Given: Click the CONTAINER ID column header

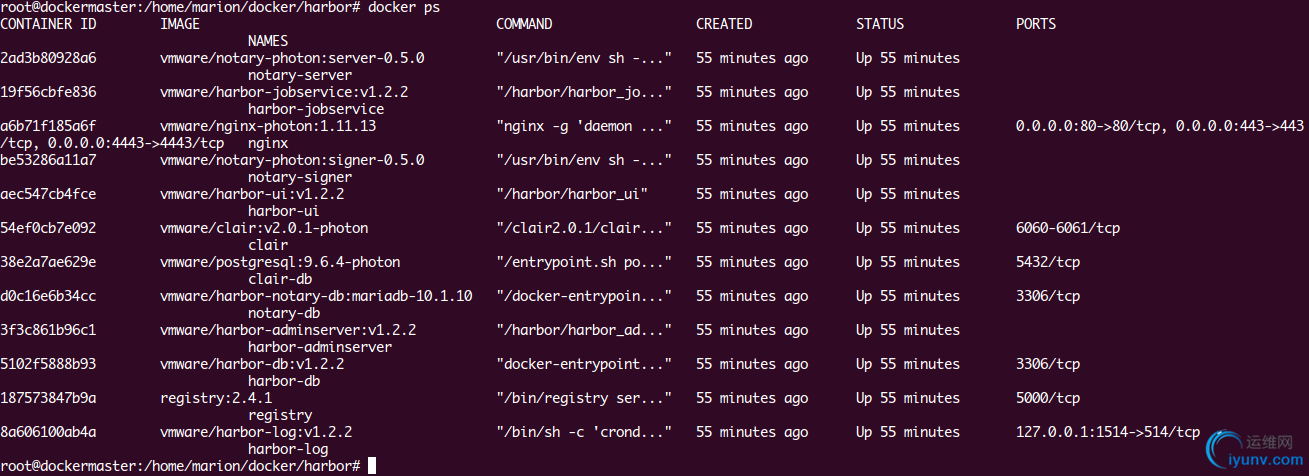Looking at the screenshot, I should click(x=48, y=24).
